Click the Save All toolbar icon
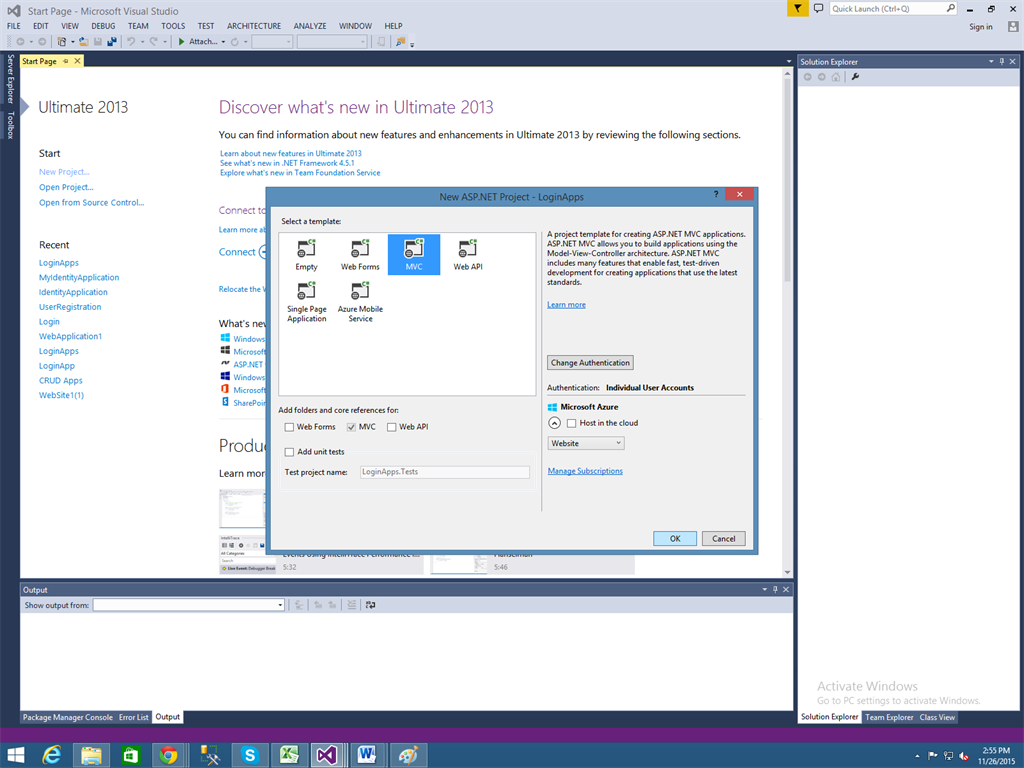This screenshot has width=1024, height=768. [x=112, y=42]
